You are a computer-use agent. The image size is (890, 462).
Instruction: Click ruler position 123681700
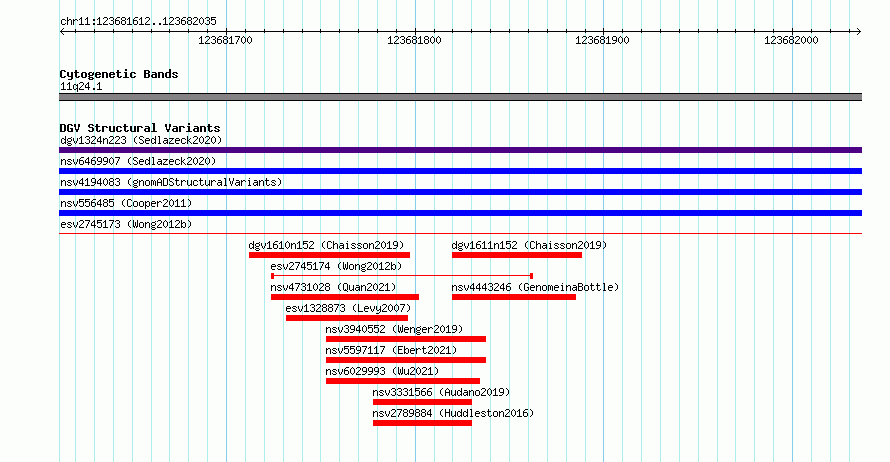[225, 40]
